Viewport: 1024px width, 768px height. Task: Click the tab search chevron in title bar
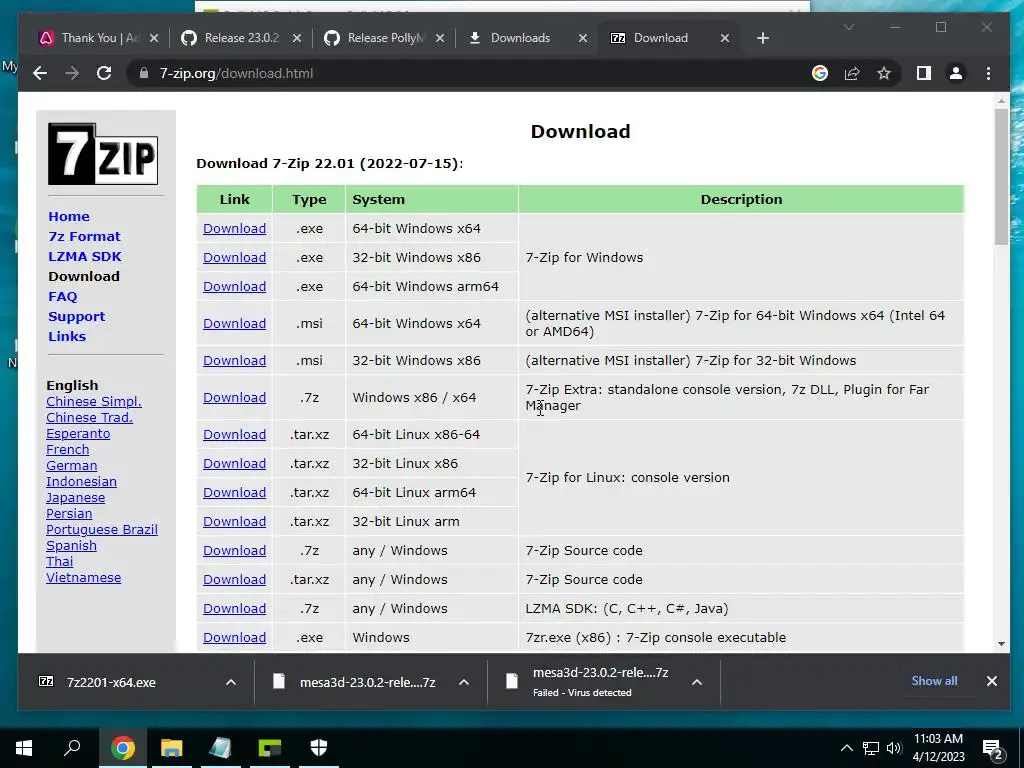pos(849,27)
